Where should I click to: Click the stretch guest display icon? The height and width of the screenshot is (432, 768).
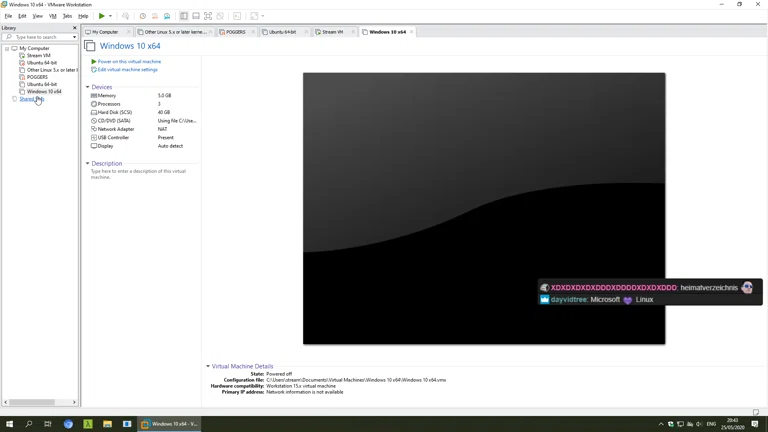[x=254, y=16]
